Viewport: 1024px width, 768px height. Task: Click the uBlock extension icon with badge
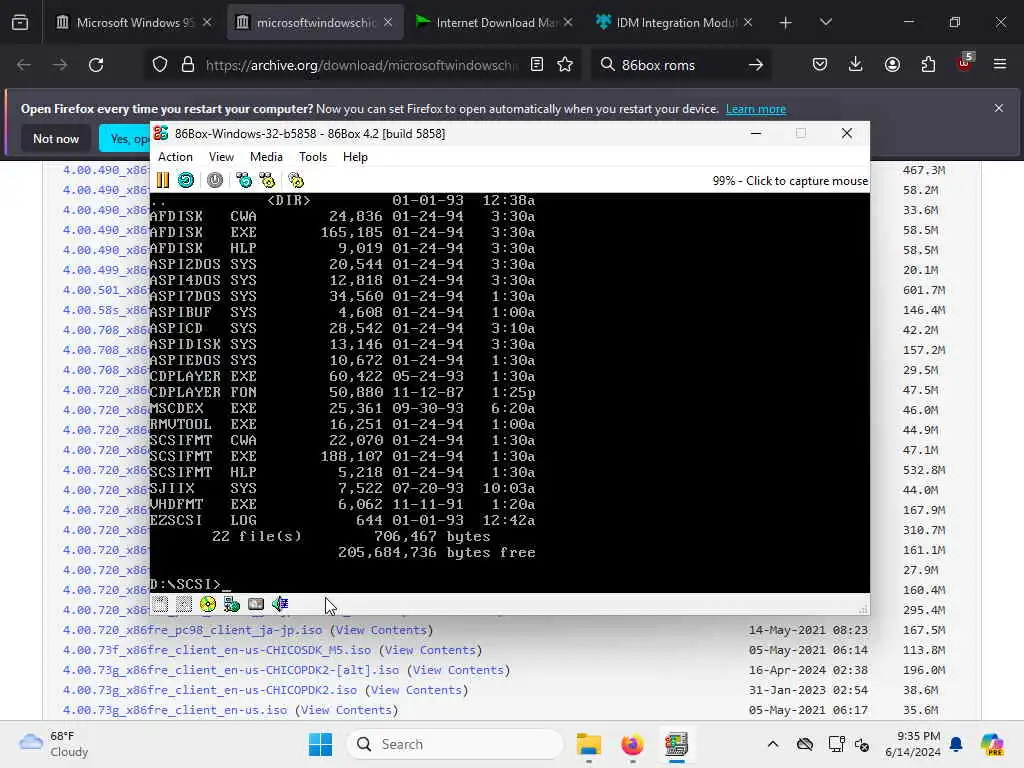964,63
